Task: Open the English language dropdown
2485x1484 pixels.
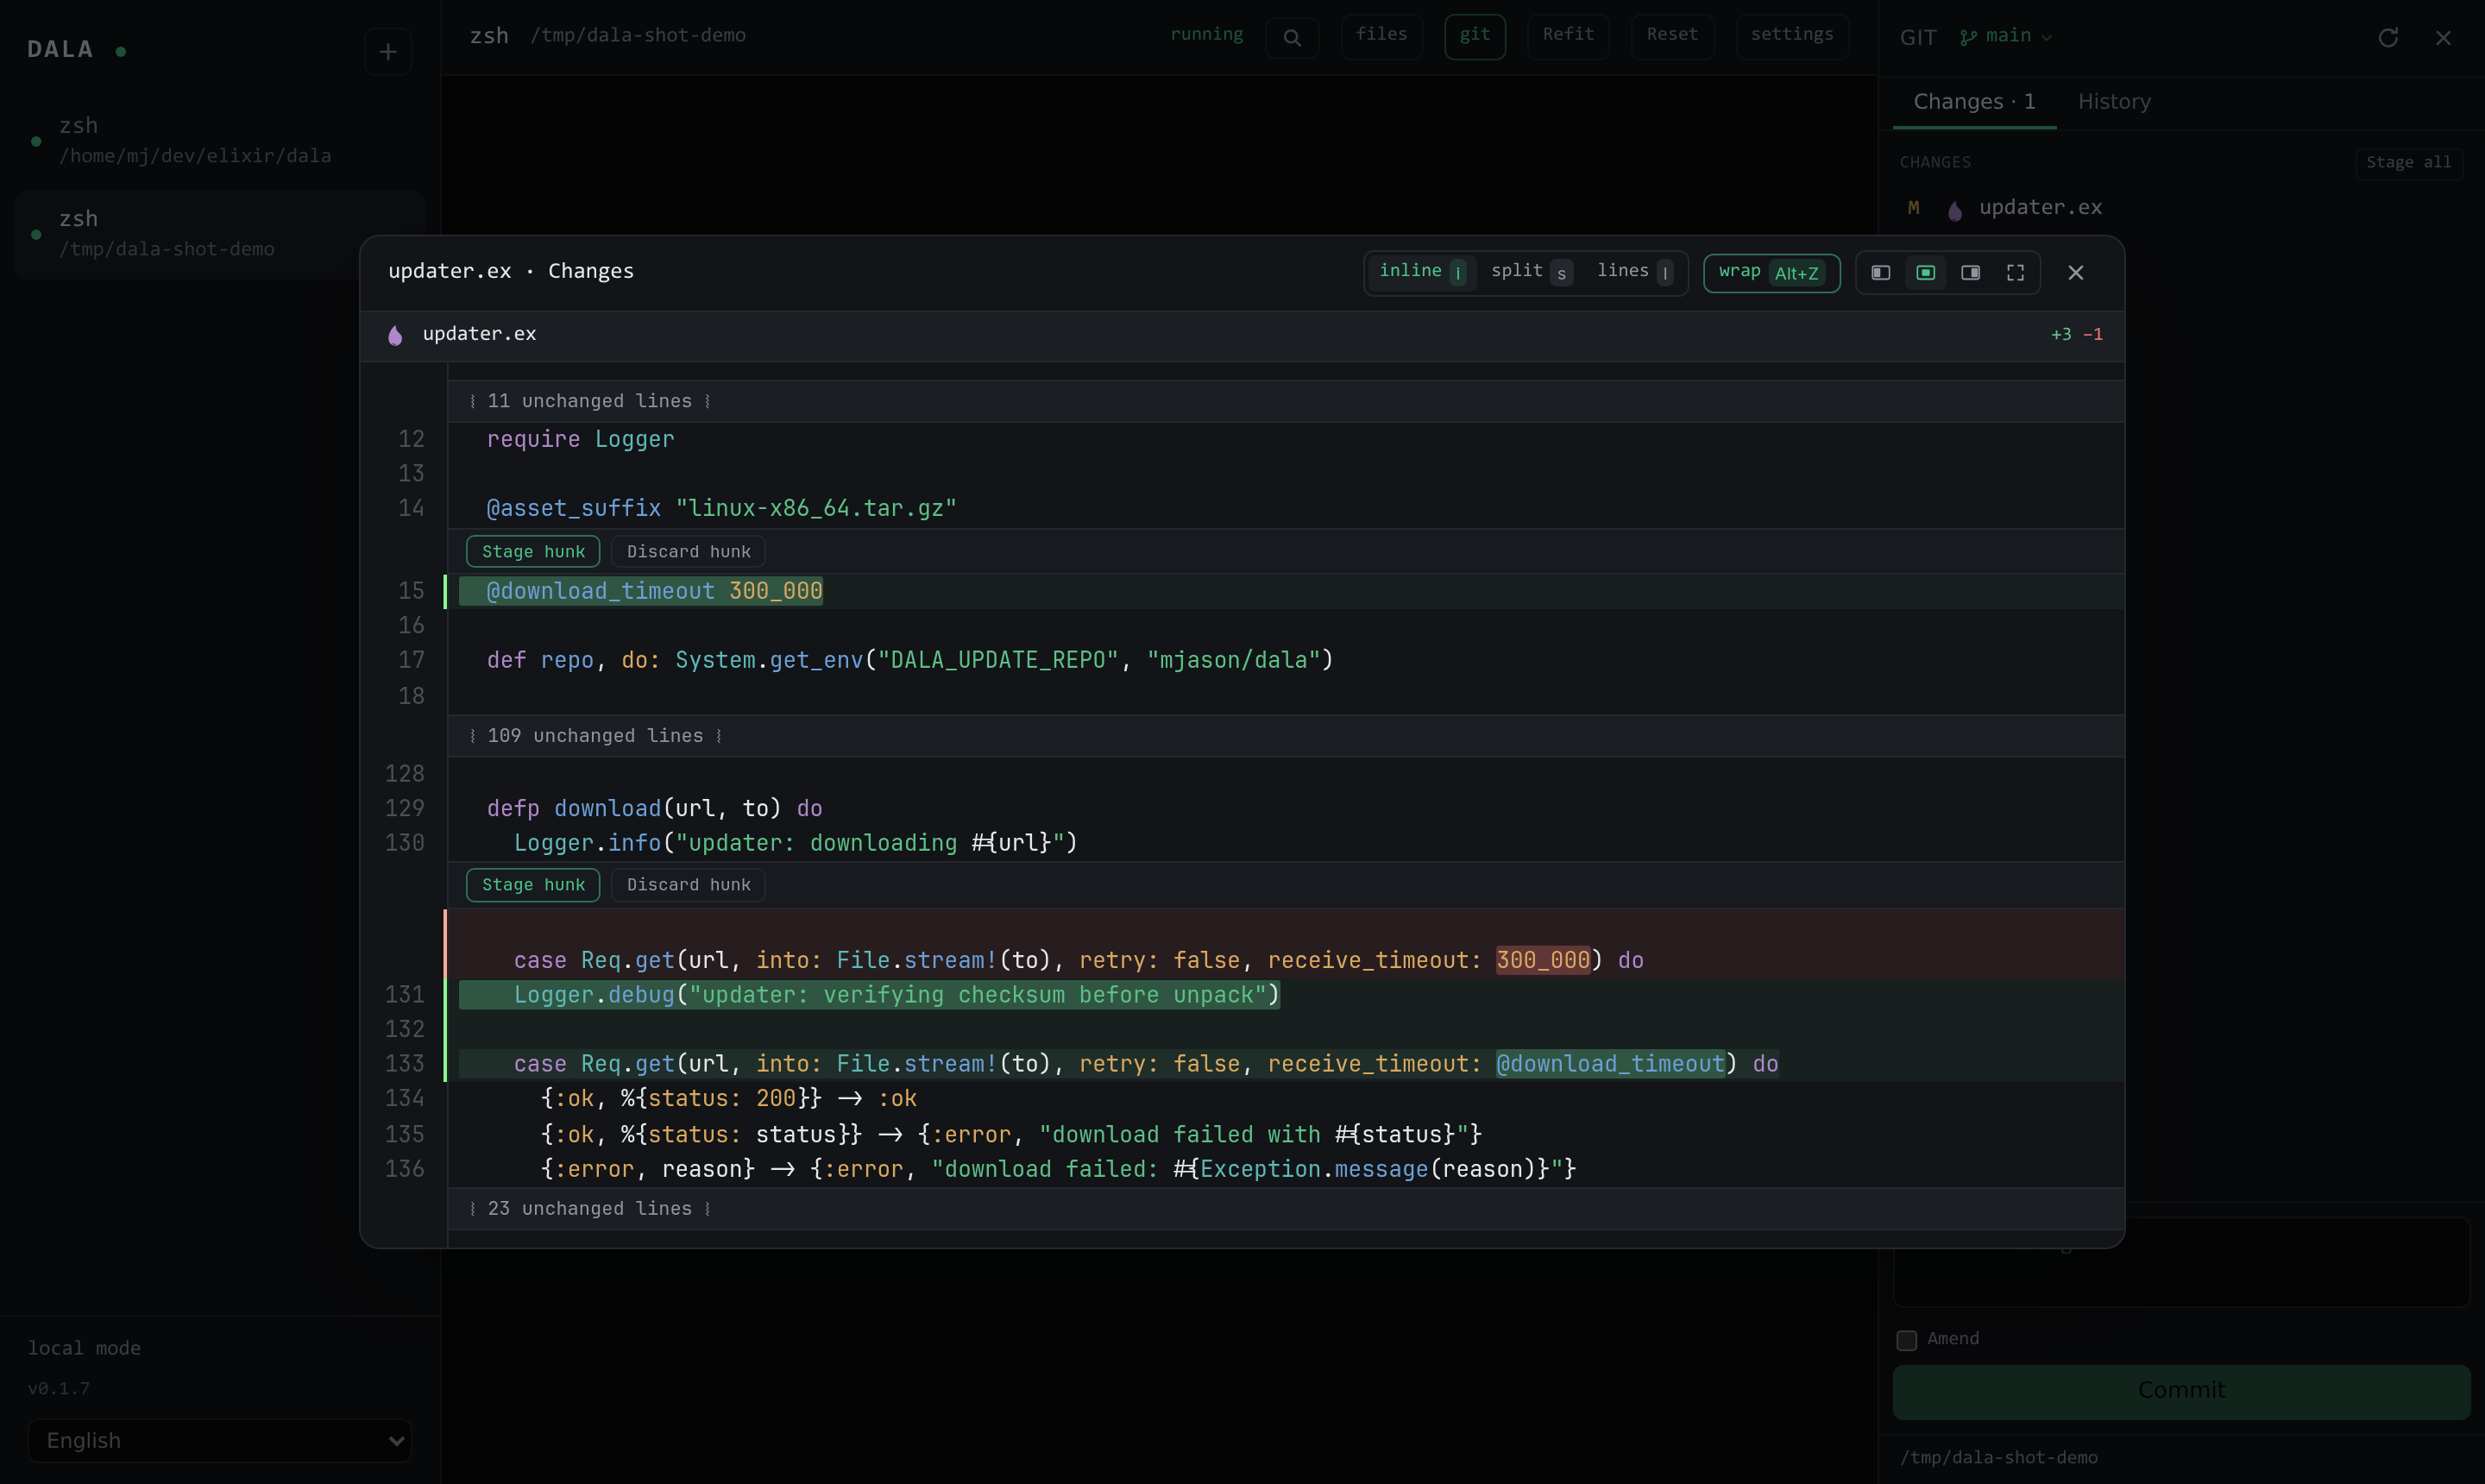Action: [x=220, y=1440]
